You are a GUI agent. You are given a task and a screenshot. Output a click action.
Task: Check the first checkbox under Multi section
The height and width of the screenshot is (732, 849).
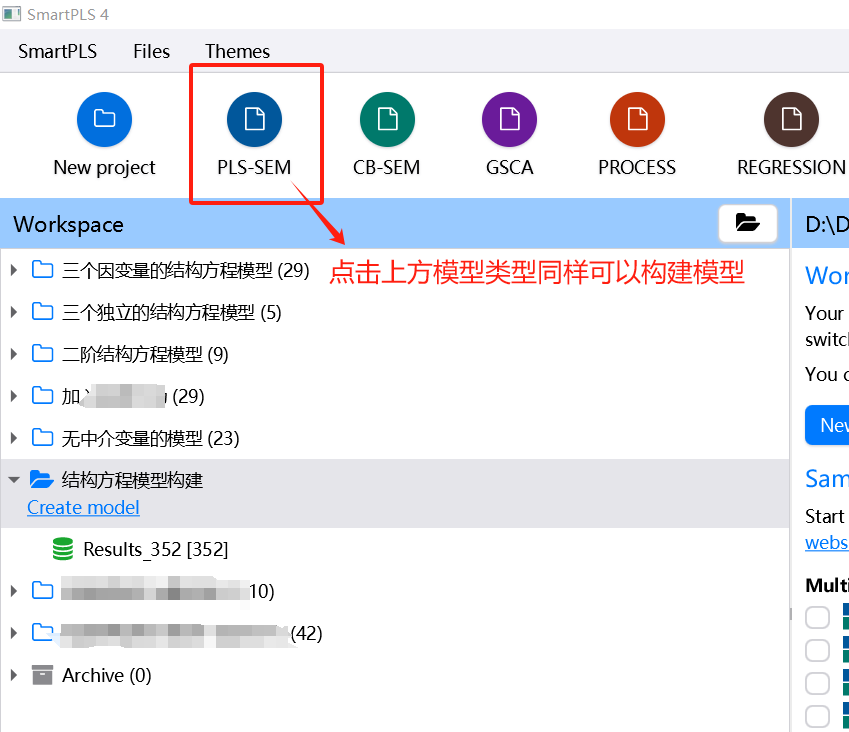point(818,617)
